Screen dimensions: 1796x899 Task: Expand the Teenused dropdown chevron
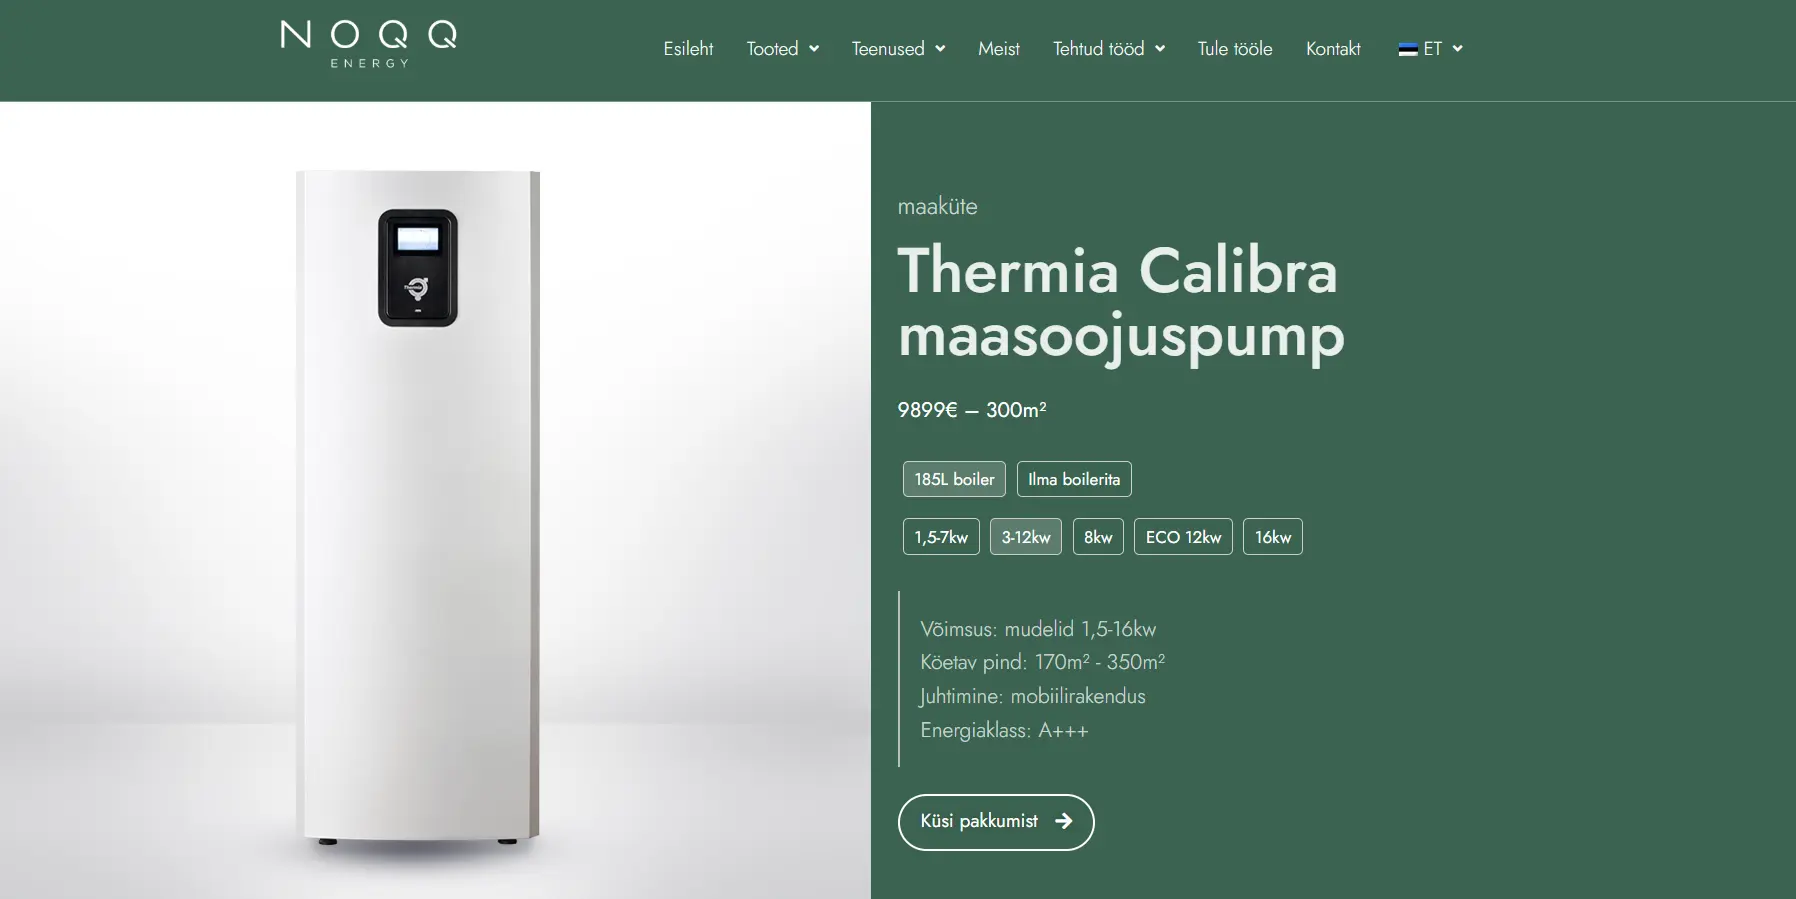(x=940, y=49)
